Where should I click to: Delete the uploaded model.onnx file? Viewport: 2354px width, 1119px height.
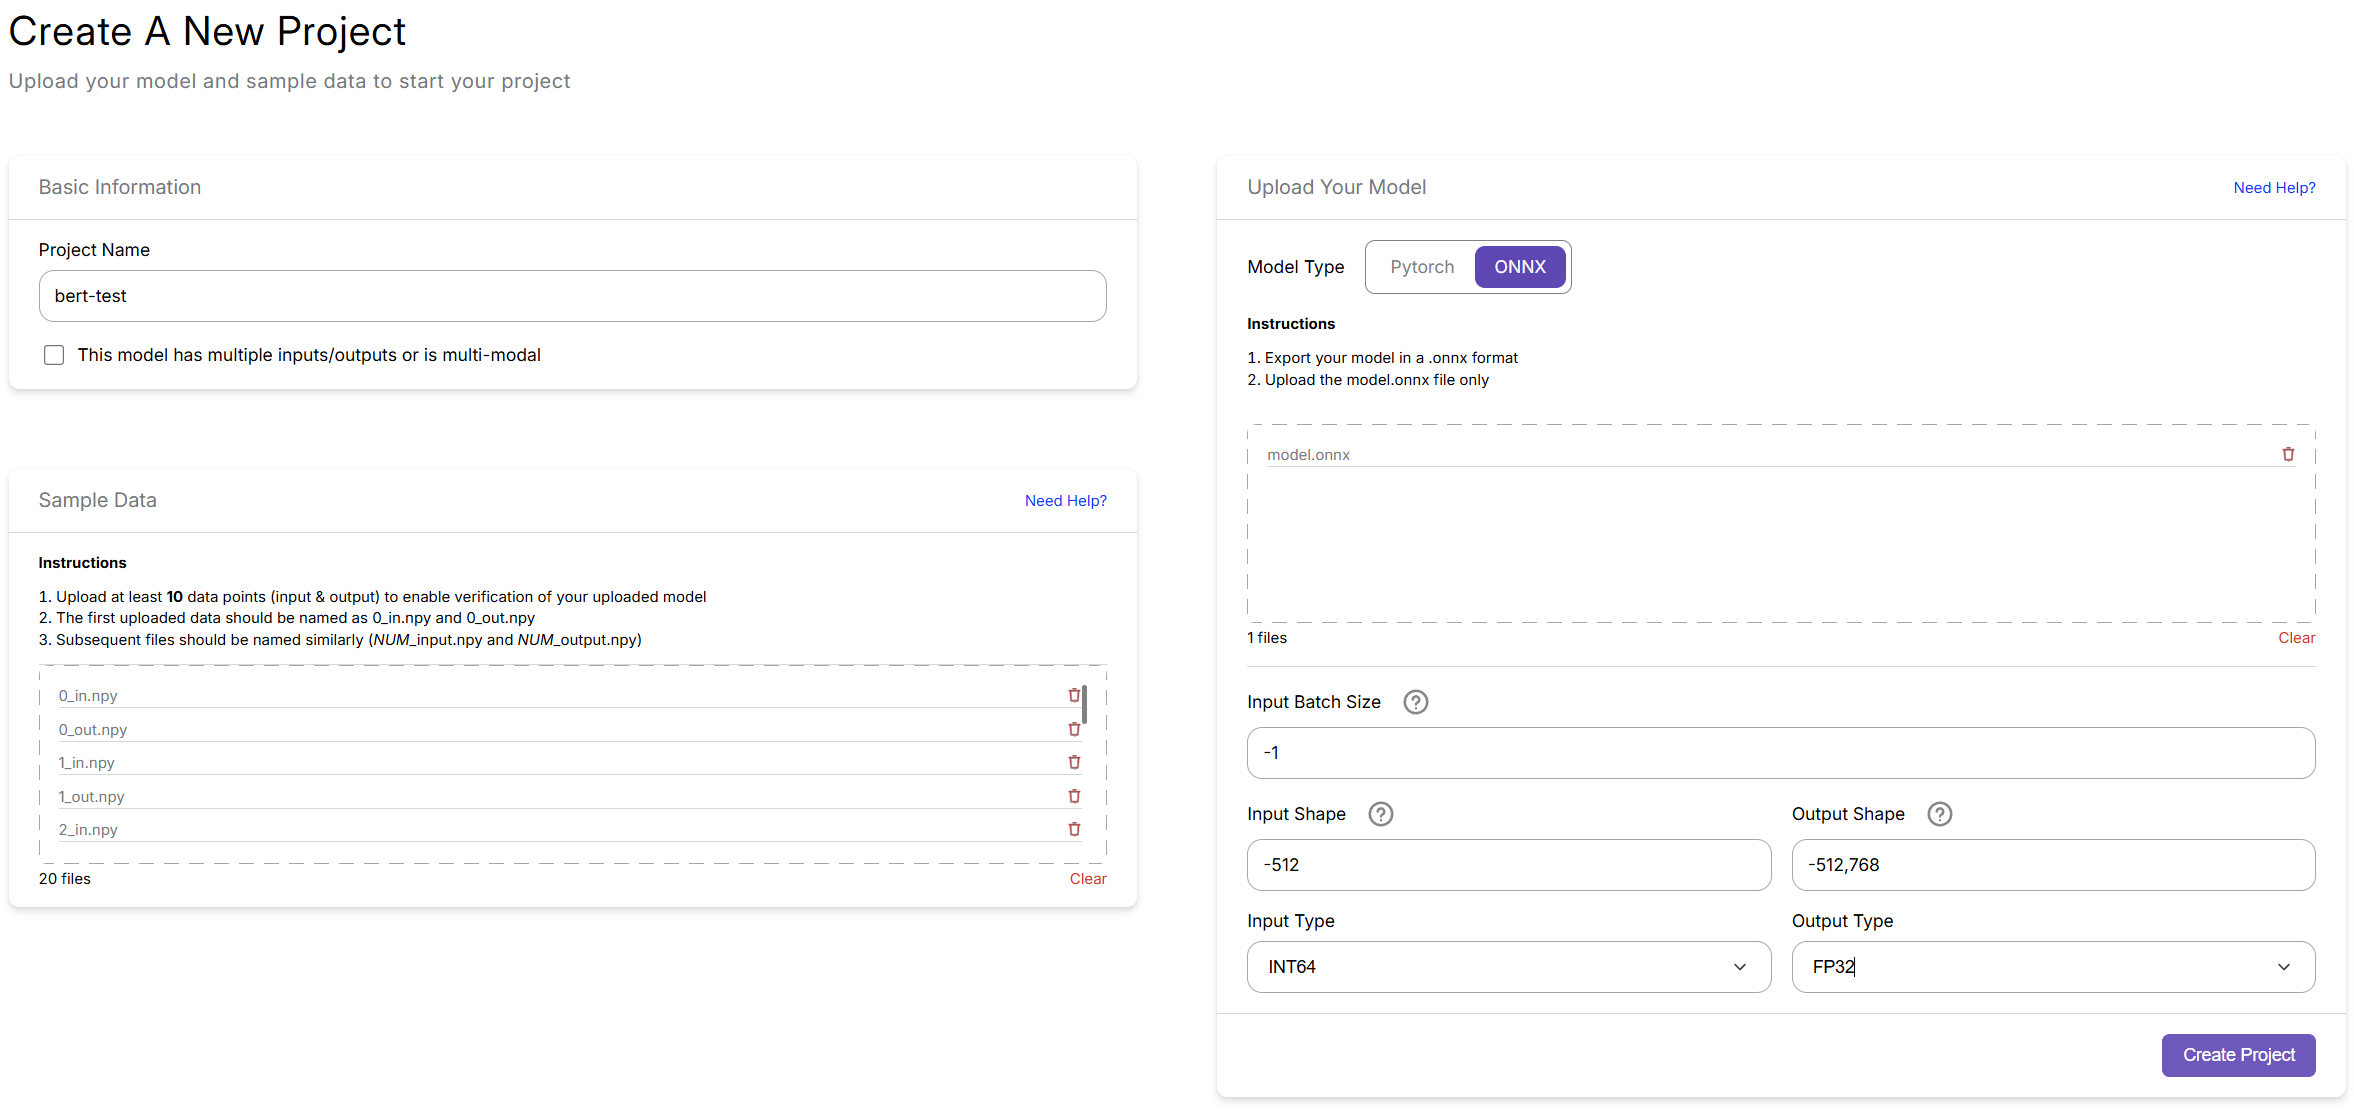tap(2288, 454)
